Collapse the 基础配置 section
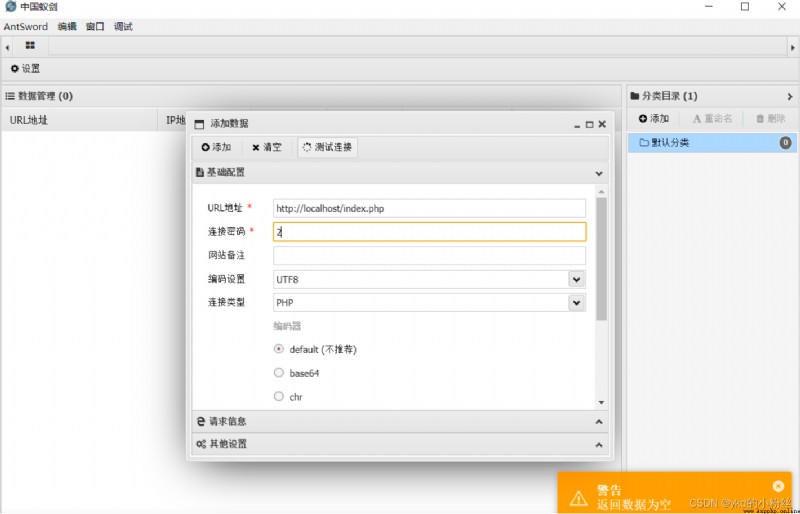Viewport: 800px width, 514px height. point(598,174)
